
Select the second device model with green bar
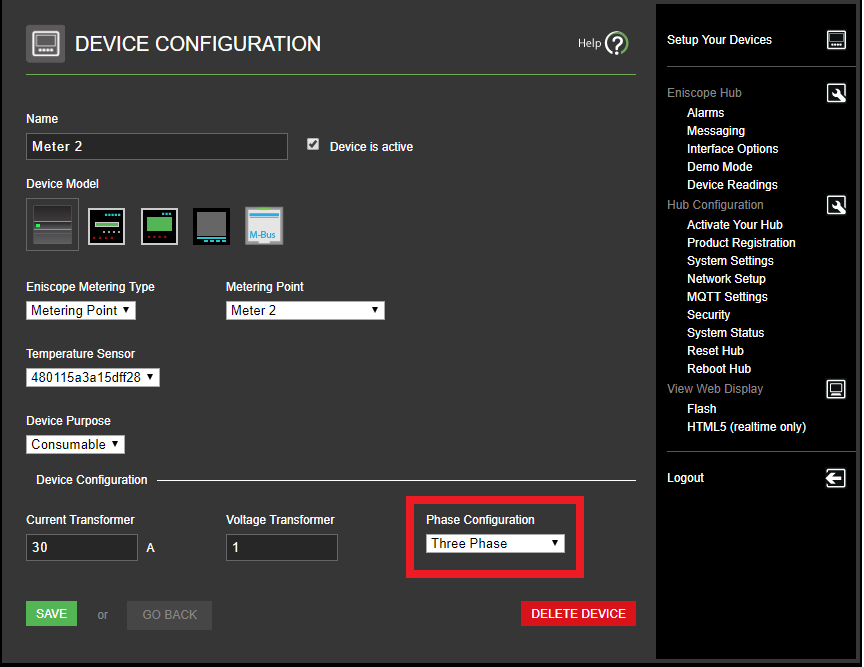pyautogui.click(x=106, y=226)
